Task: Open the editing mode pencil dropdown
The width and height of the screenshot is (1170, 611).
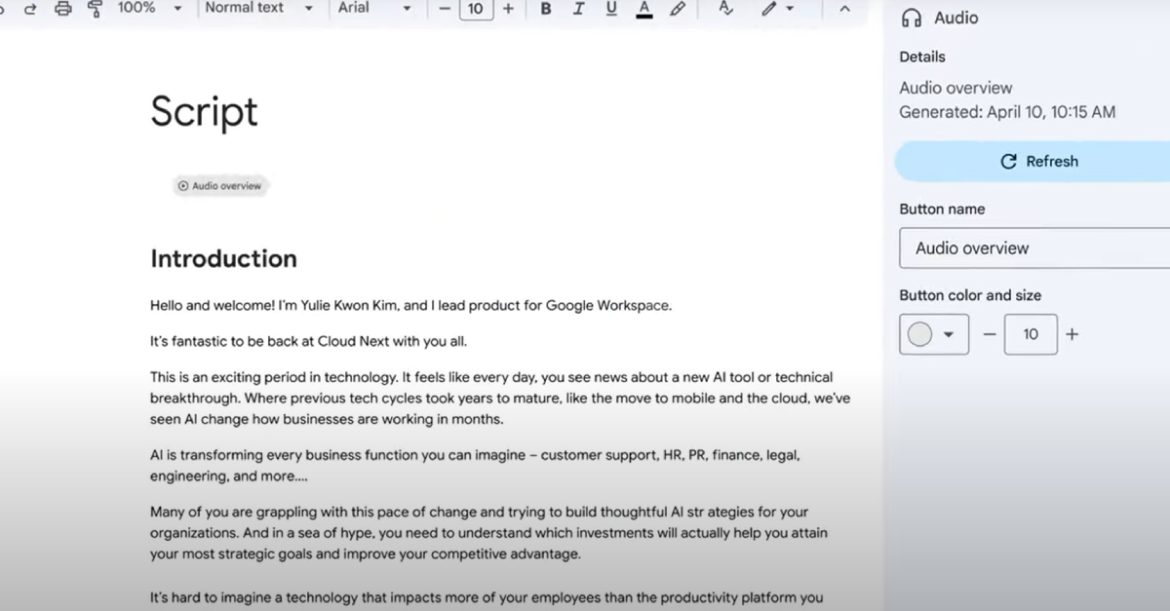Action: (x=776, y=9)
